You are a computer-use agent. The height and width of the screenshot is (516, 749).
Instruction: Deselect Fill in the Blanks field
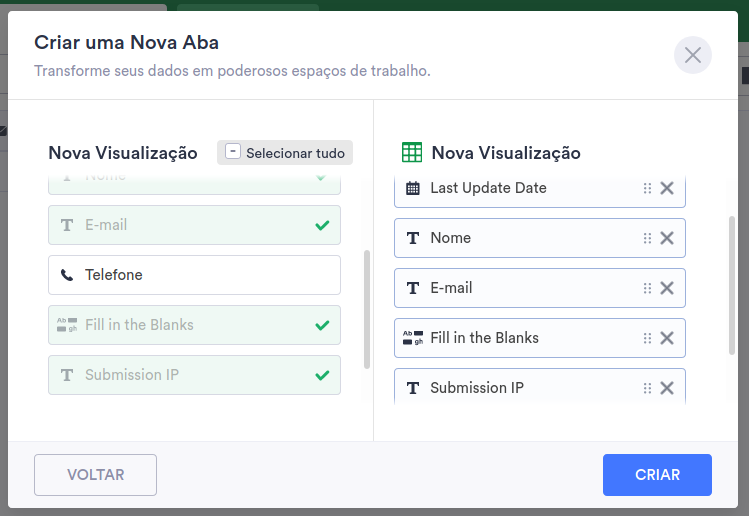[x=194, y=325]
